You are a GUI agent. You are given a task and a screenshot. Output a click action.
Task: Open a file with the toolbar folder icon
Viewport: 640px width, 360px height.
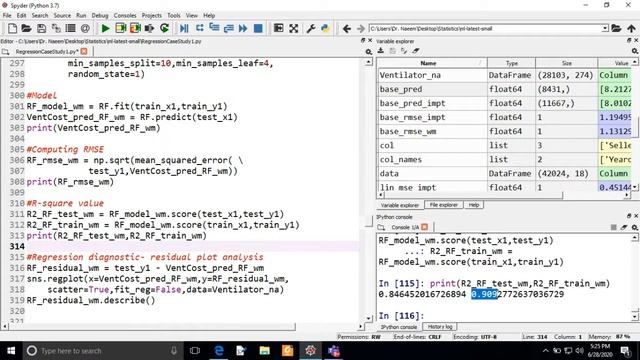[x=27, y=29]
